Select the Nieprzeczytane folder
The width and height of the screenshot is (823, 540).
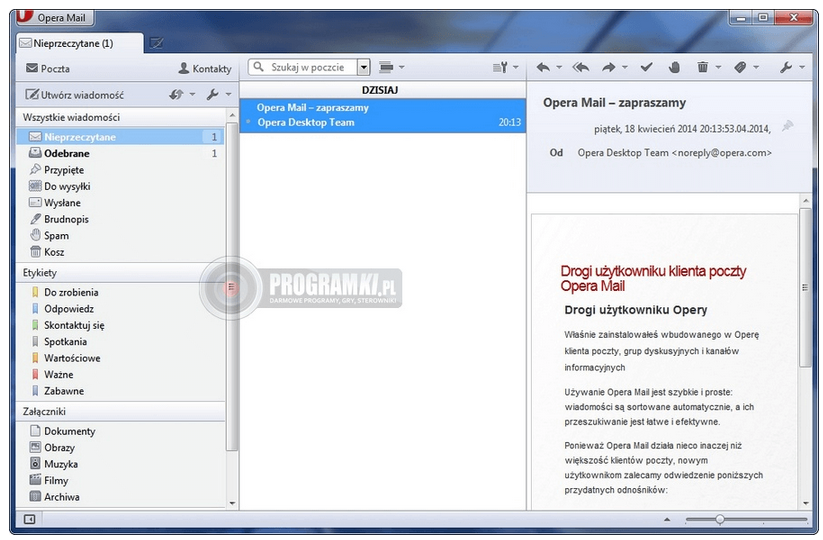click(120, 137)
